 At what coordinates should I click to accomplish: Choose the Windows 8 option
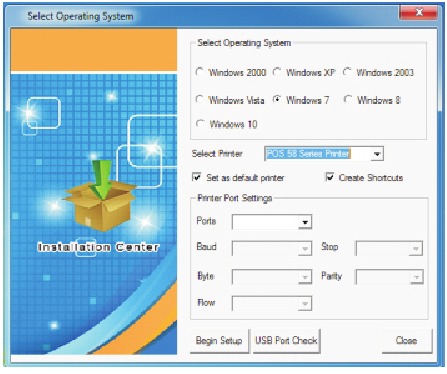[x=348, y=100]
